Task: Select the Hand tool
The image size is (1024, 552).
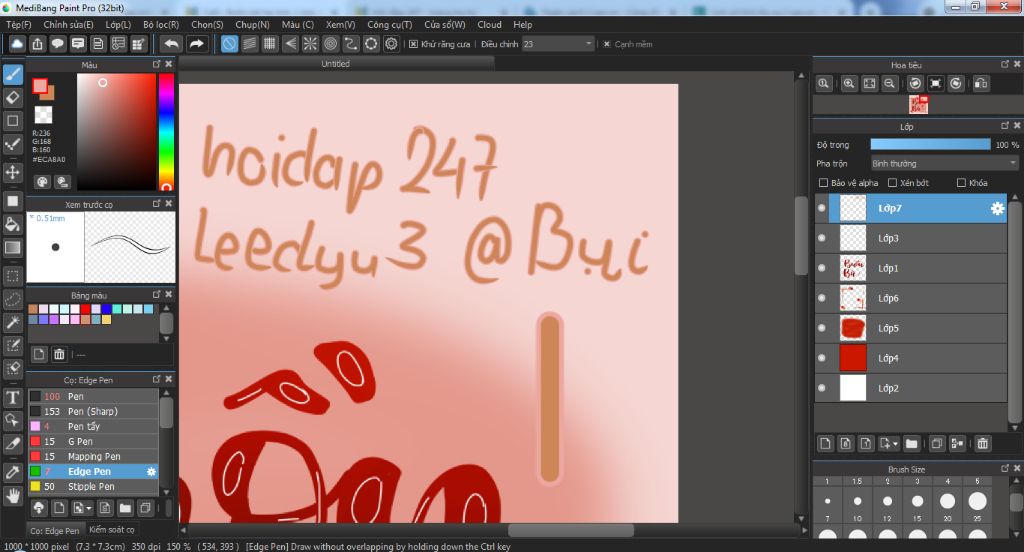Action: 13,496
